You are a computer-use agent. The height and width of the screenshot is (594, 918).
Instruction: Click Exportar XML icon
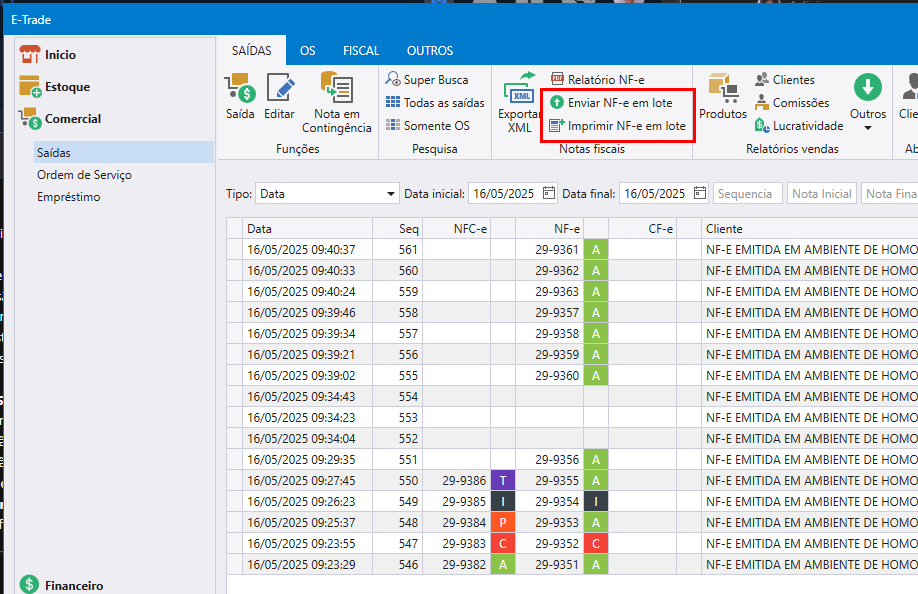519,88
